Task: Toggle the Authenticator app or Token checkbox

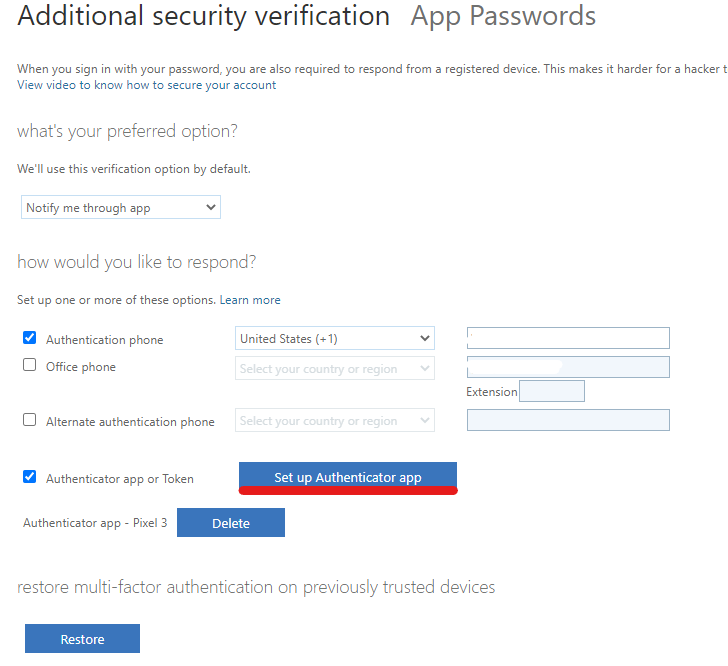Action: pos(30,477)
